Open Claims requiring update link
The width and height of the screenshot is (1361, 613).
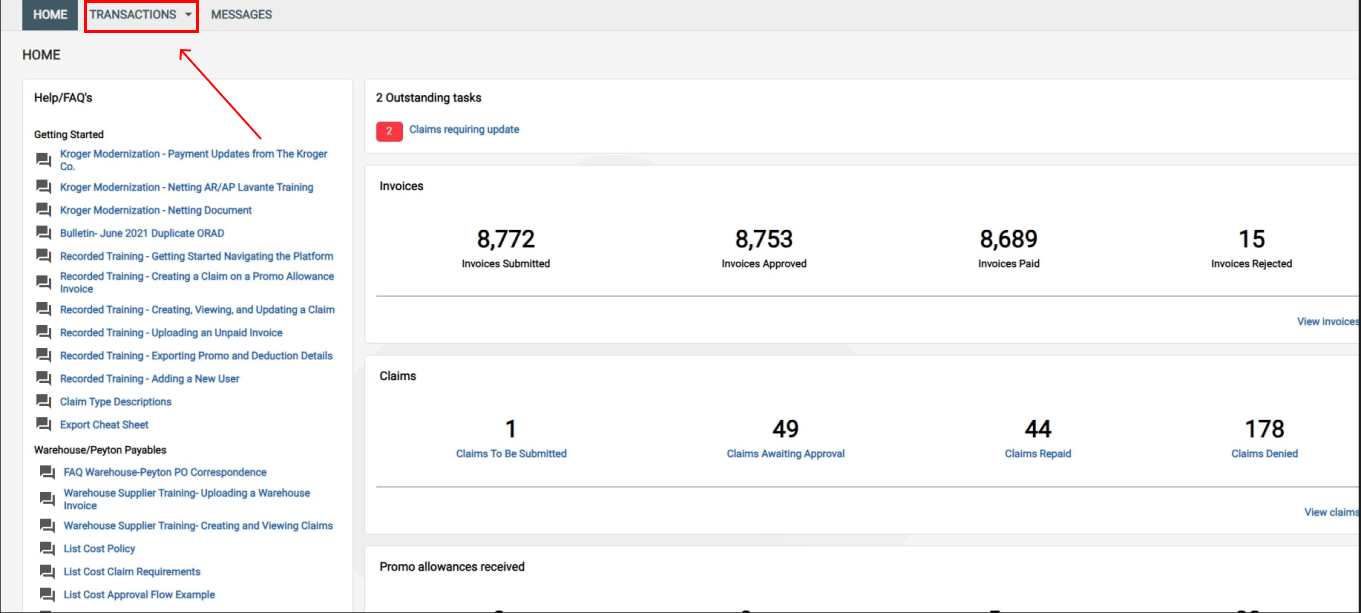point(464,130)
